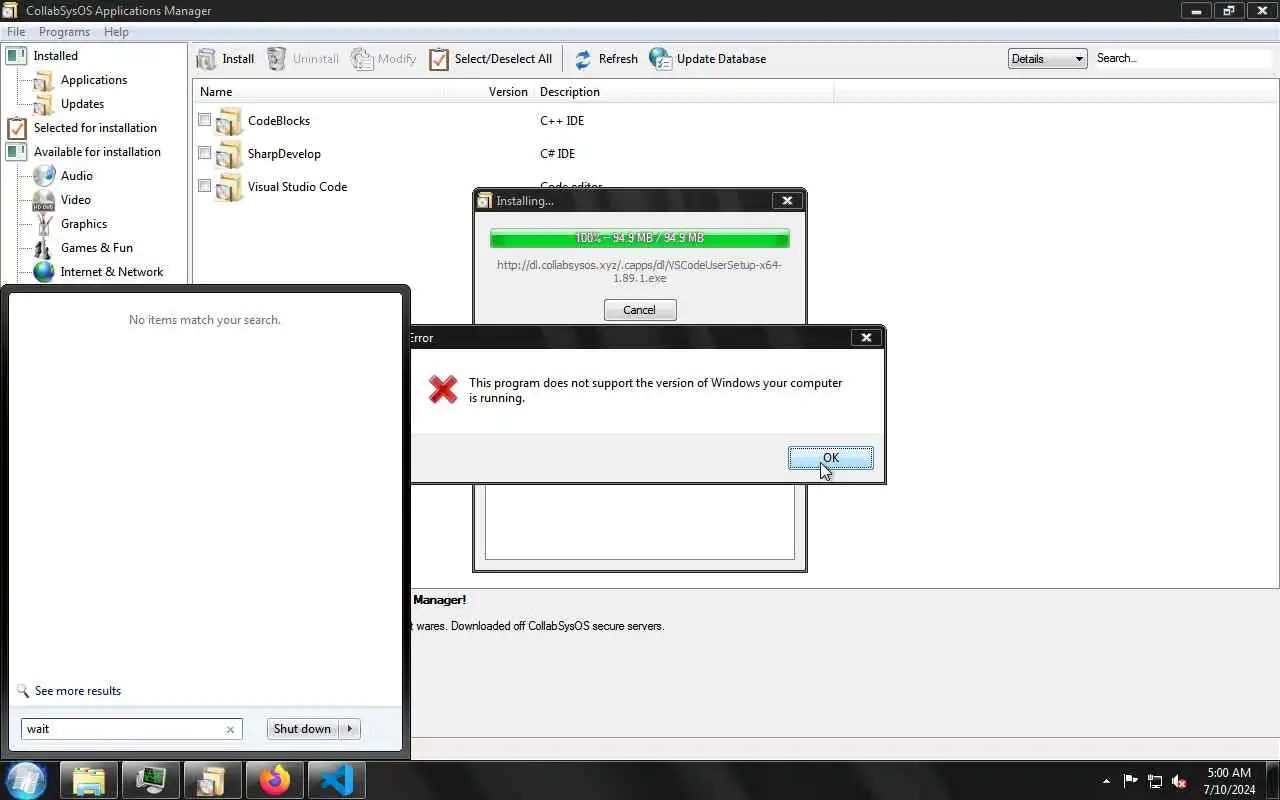Select the SharpDevelop entry name
Screen dimensions: 1280x800
284,154
